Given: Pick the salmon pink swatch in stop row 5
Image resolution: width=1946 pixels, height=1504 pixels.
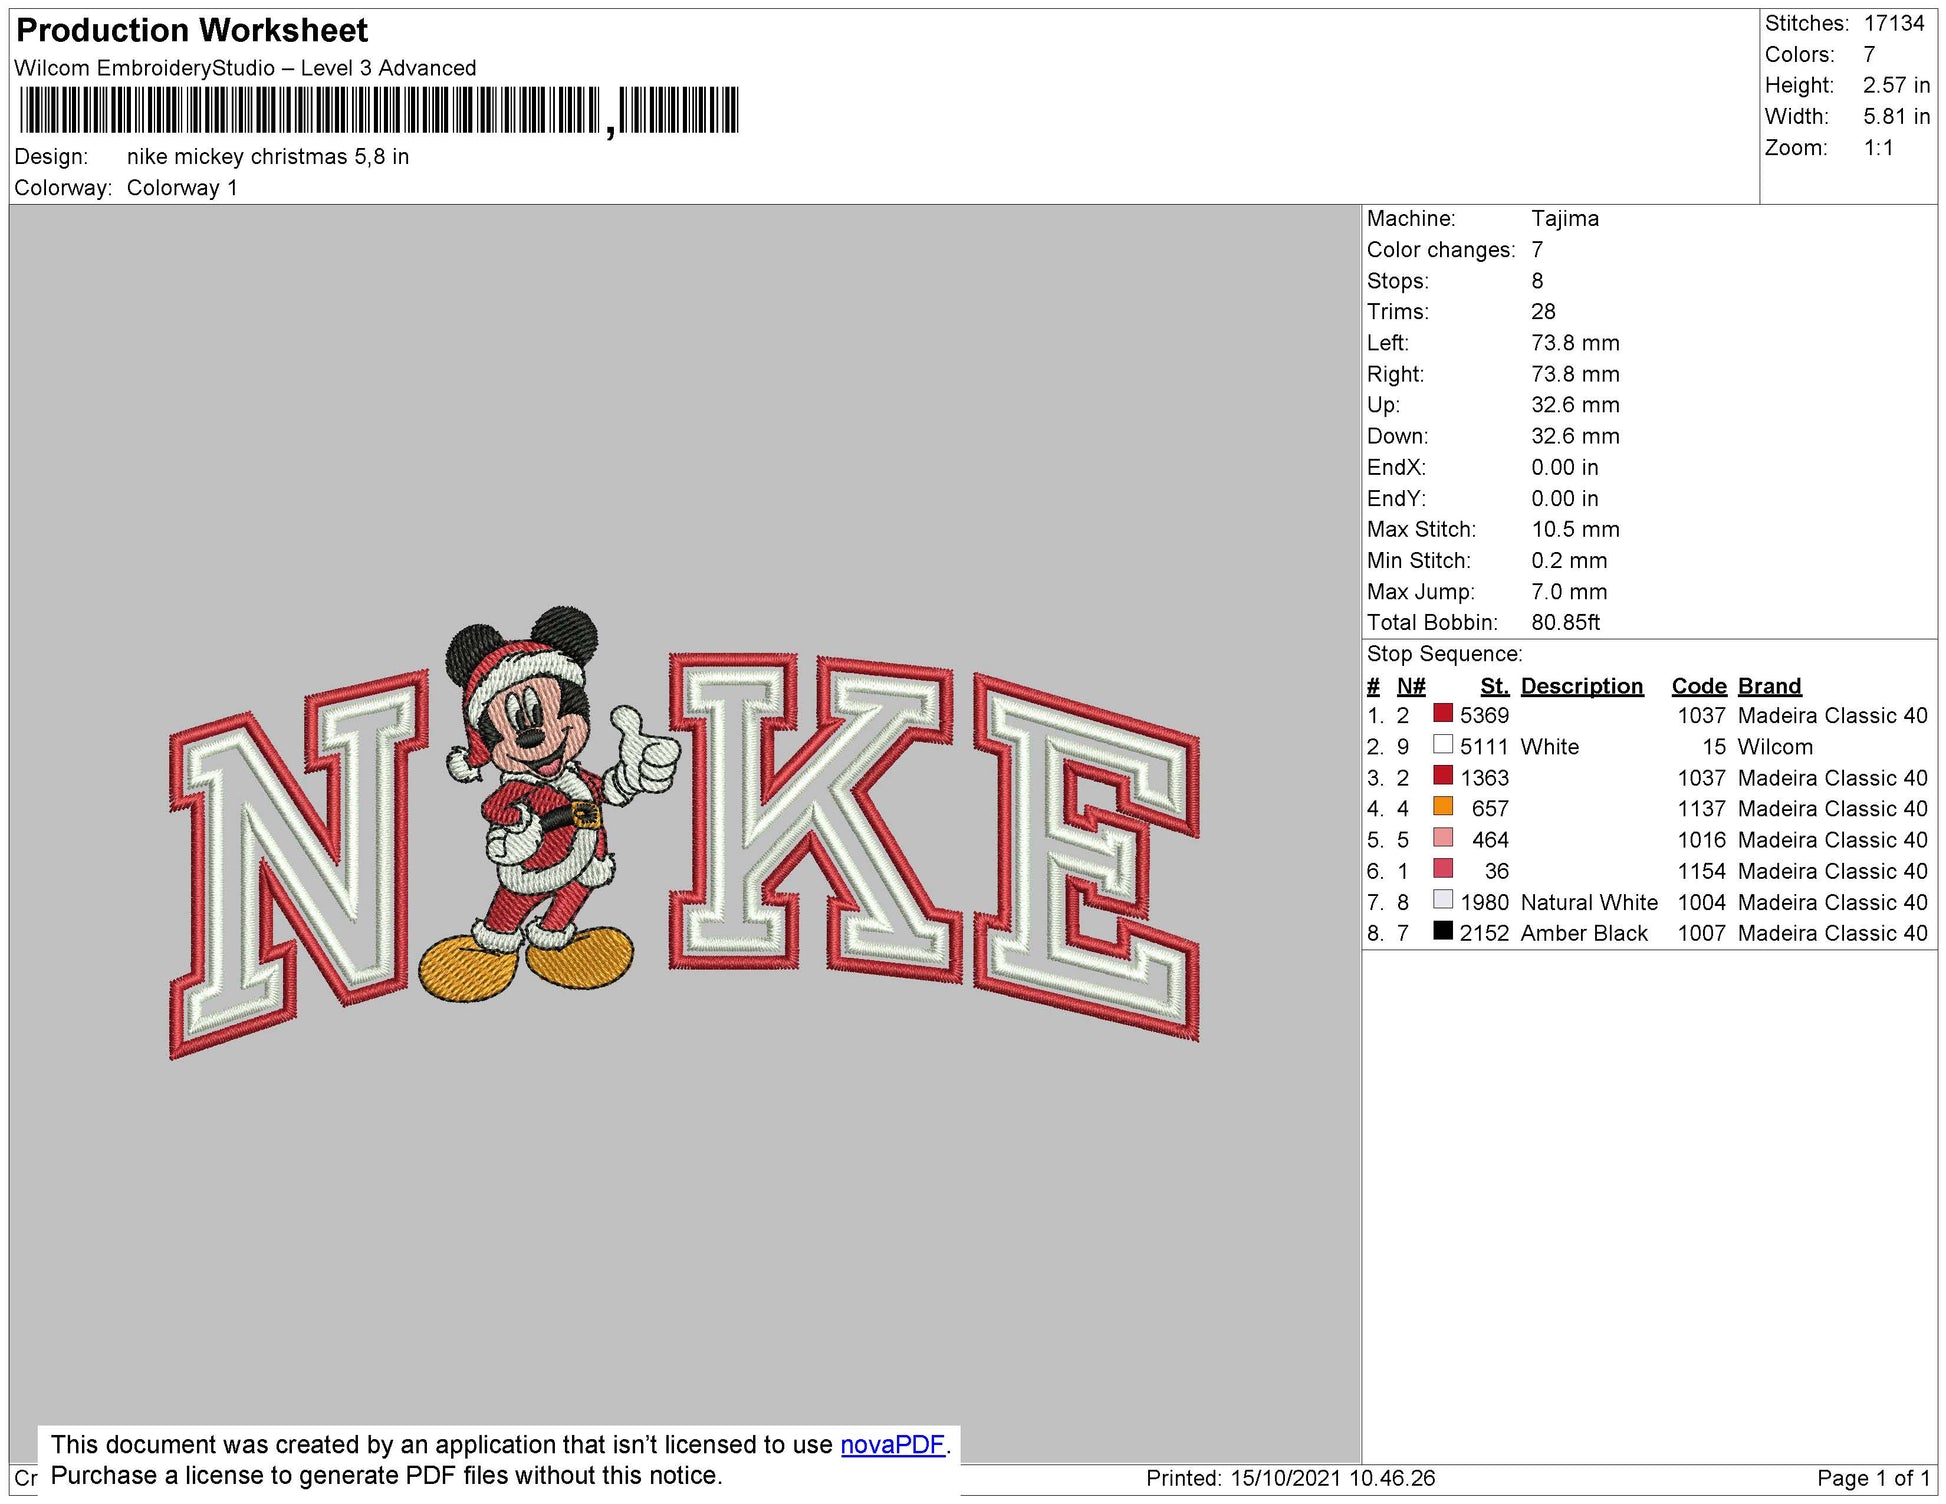Looking at the screenshot, I should (x=1443, y=837).
